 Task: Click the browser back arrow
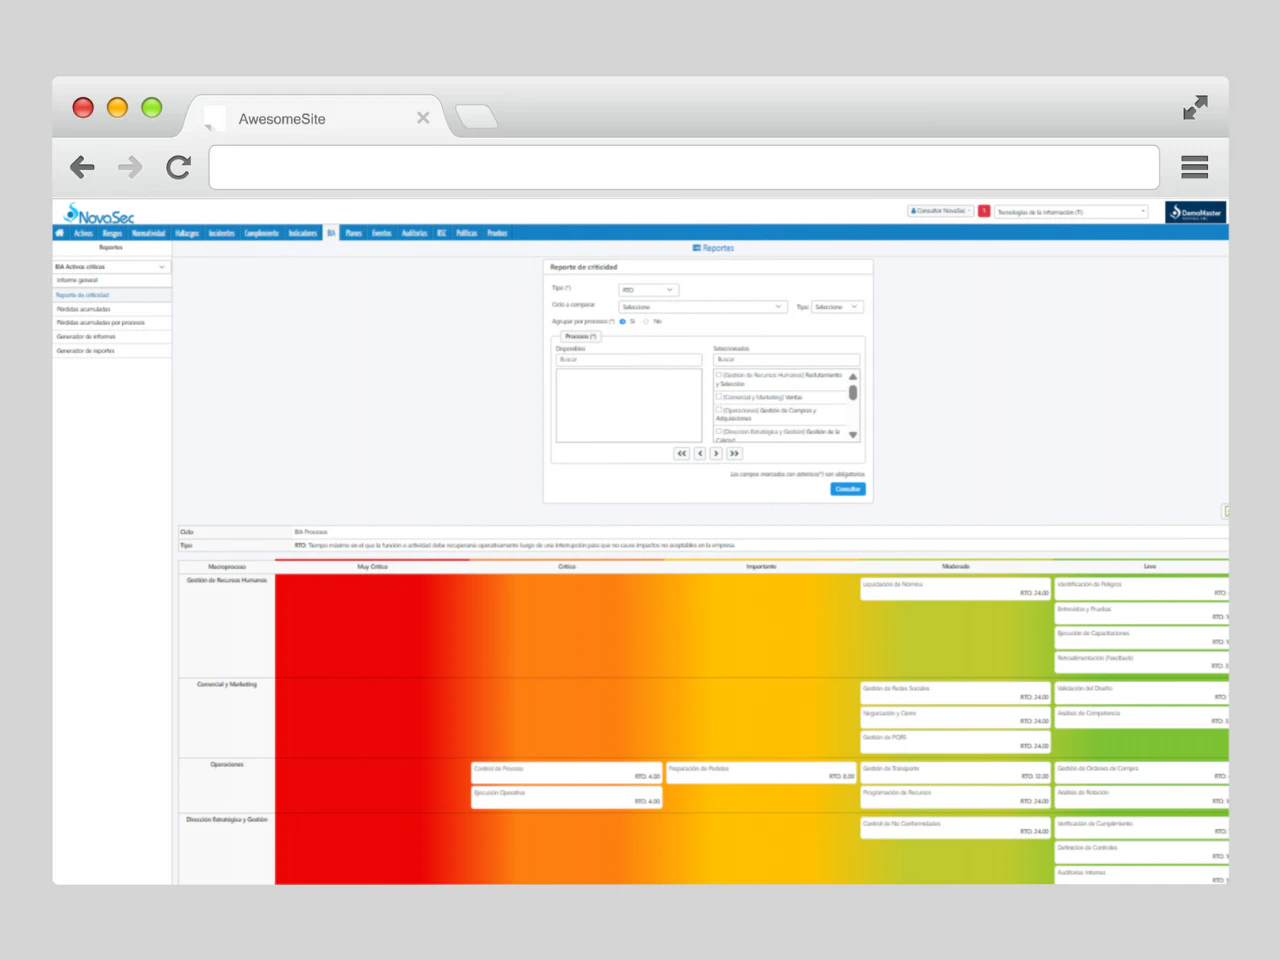pyautogui.click(x=82, y=167)
